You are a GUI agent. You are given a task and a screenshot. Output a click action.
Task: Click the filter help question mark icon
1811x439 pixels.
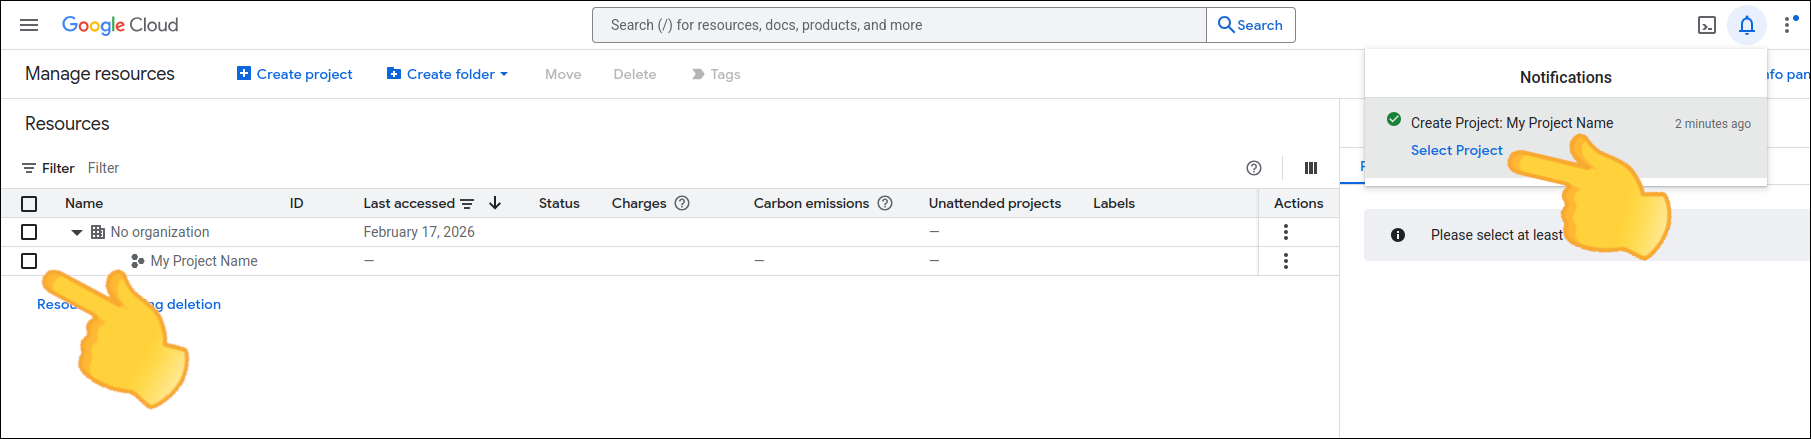point(1254,168)
